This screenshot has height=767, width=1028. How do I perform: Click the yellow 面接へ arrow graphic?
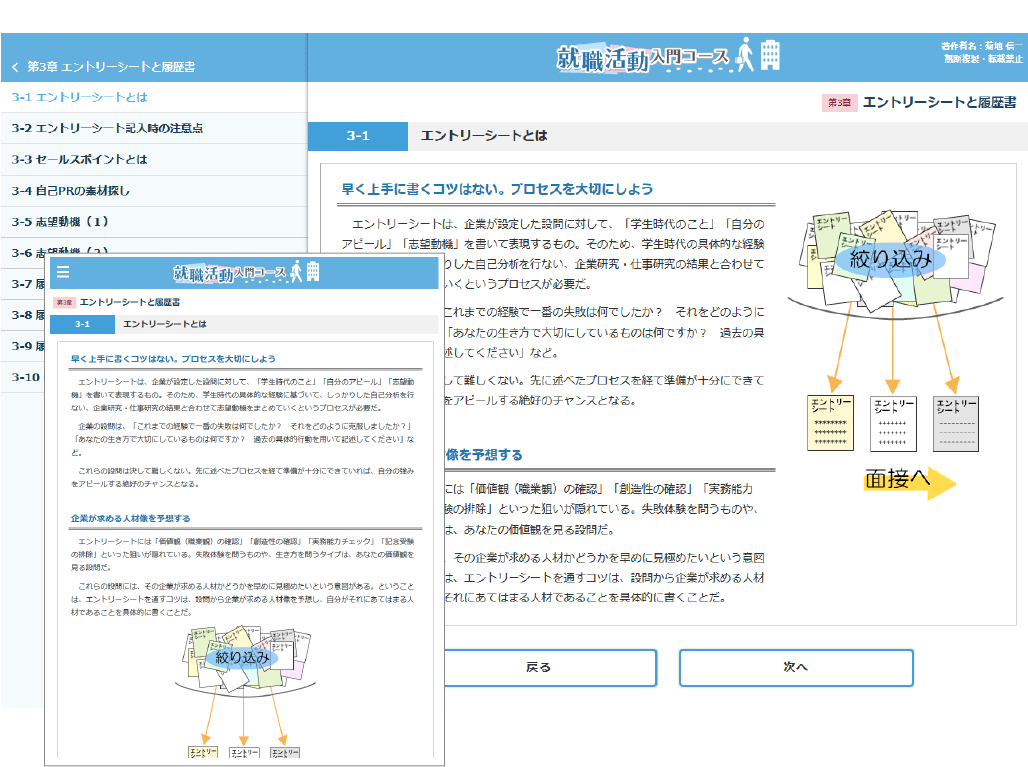910,480
